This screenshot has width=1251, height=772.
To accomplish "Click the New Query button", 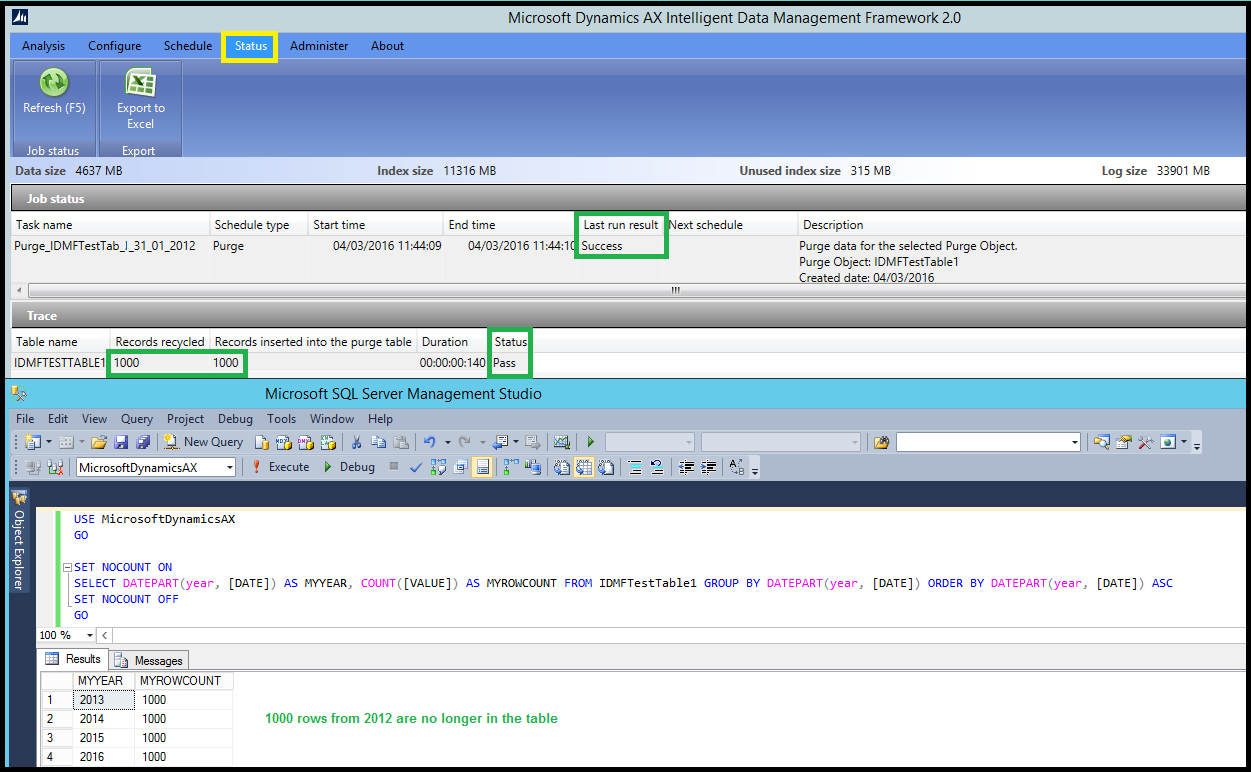I will (203, 442).
